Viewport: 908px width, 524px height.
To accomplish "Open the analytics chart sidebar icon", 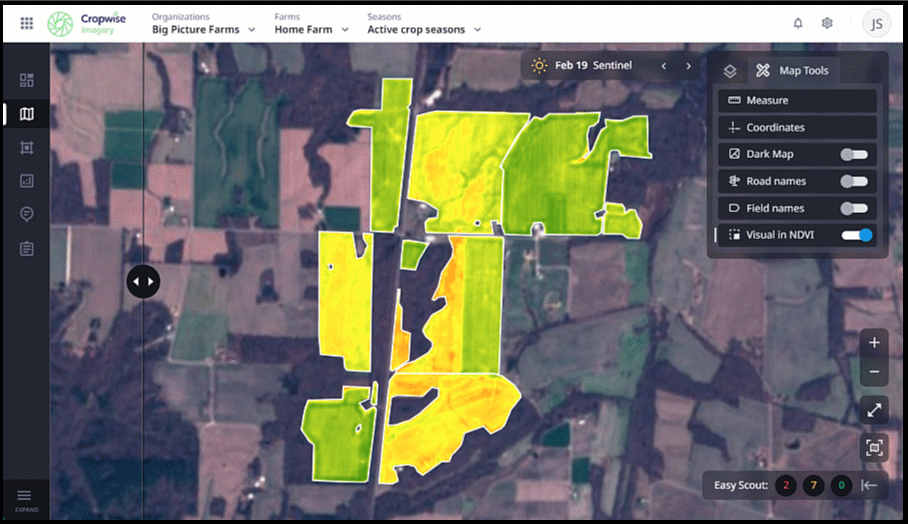I will pyautogui.click(x=26, y=181).
